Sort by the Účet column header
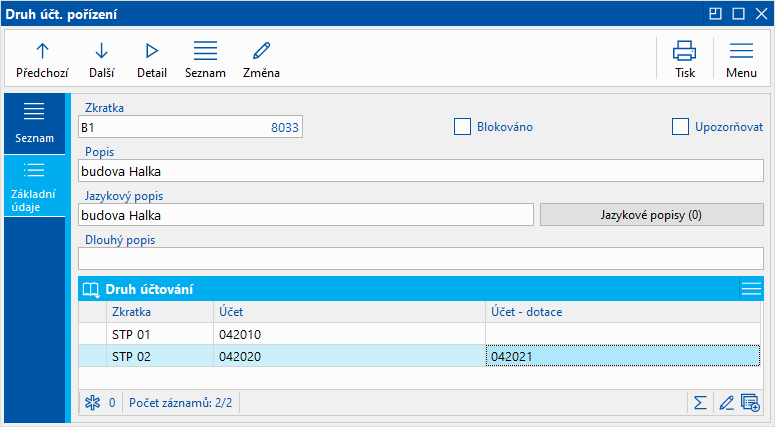The image size is (775, 427). click(x=349, y=312)
